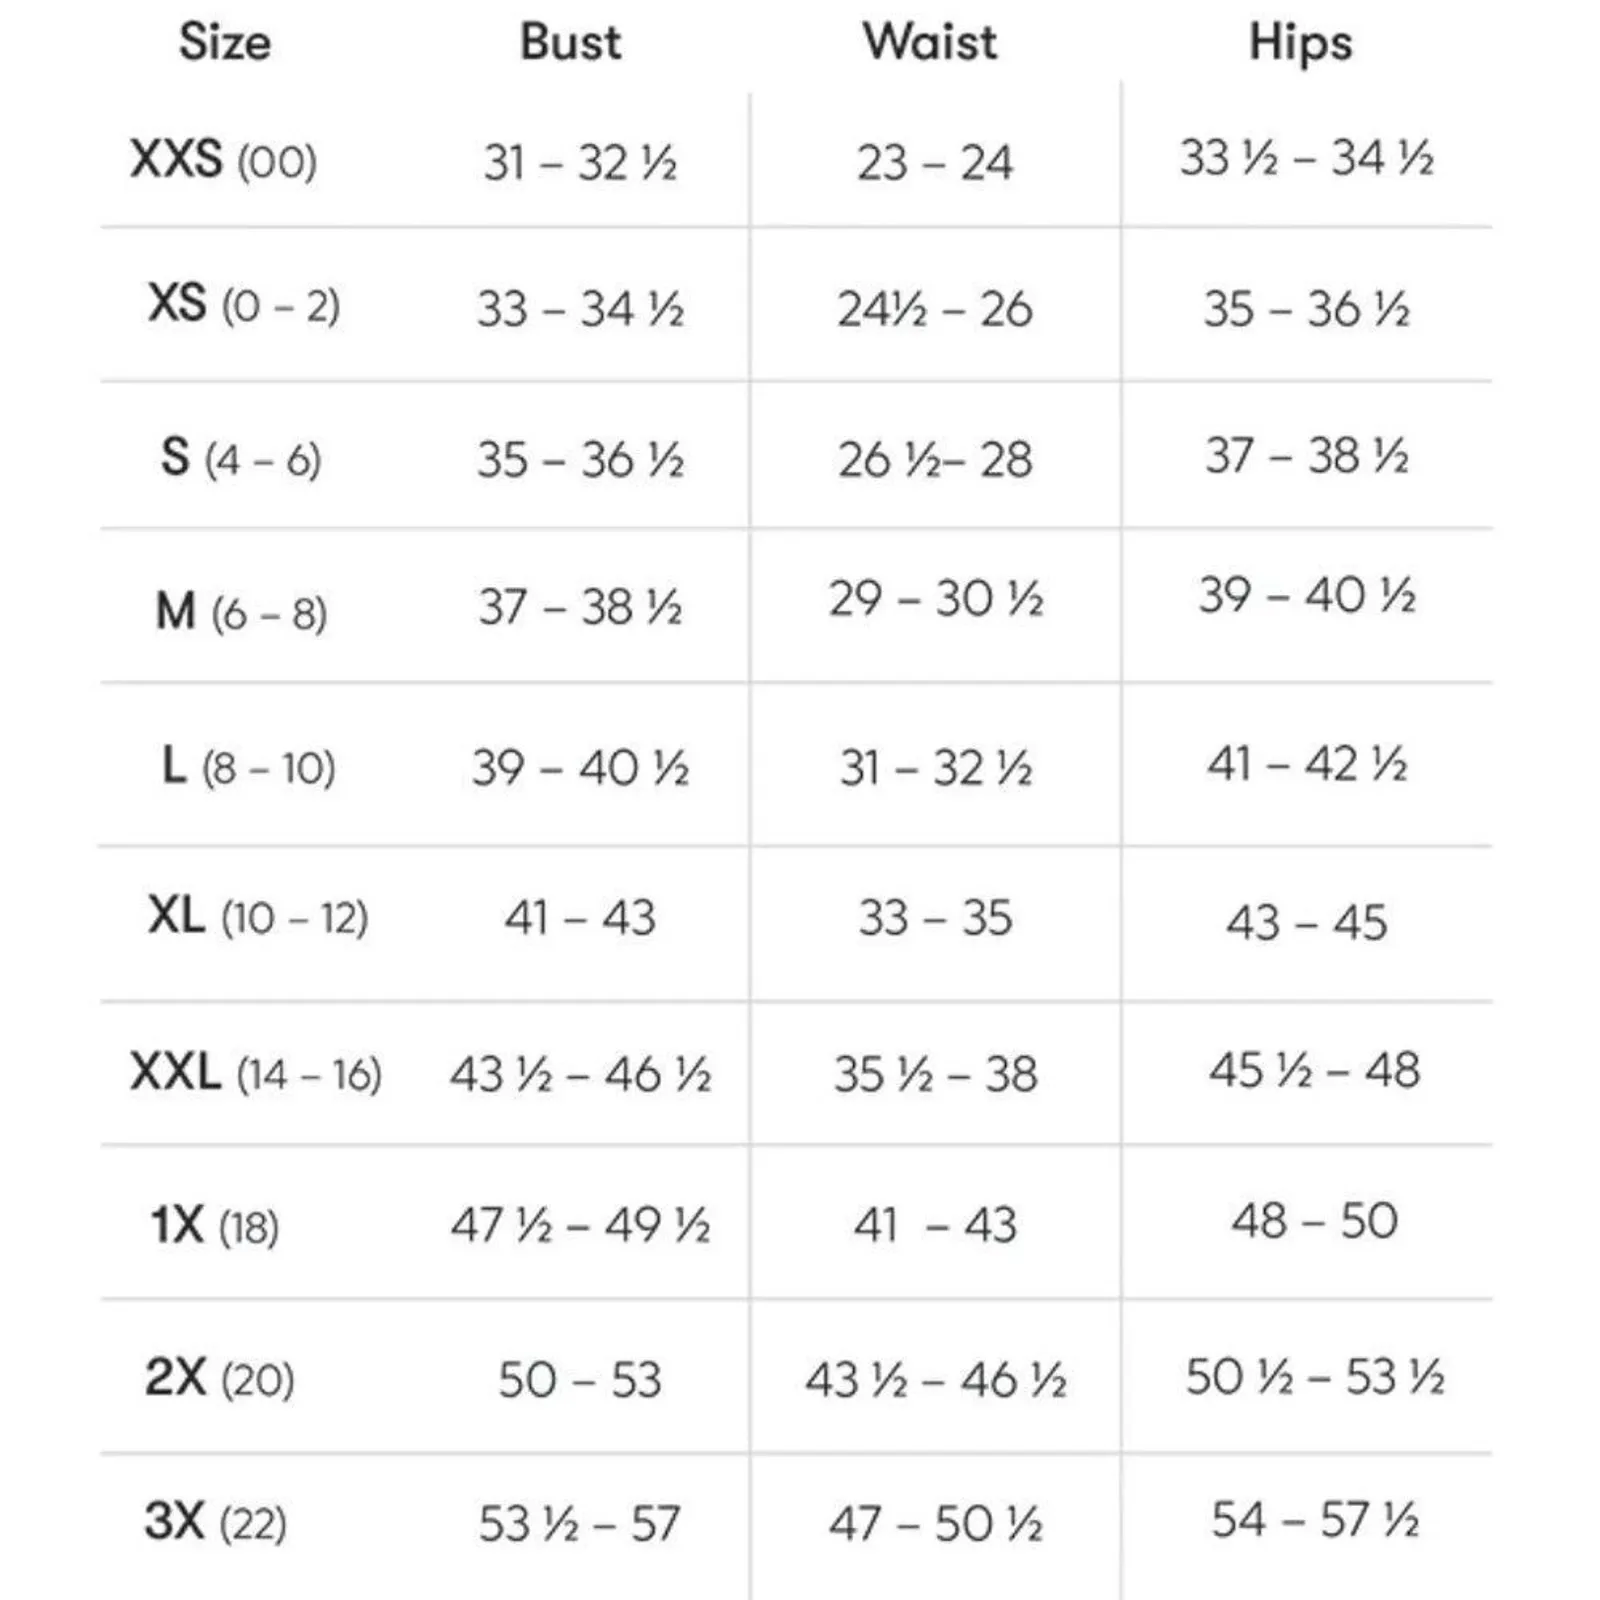Select the XS (0 – 2) size label
The width and height of the screenshot is (1600, 1600).
click(x=243, y=305)
